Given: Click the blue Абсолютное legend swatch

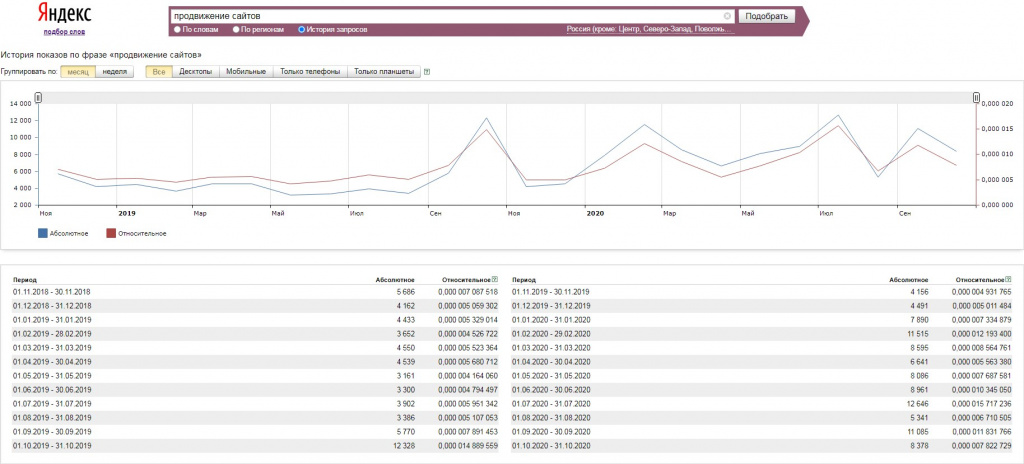Looking at the screenshot, I should pyautogui.click(x=42, y=233).
